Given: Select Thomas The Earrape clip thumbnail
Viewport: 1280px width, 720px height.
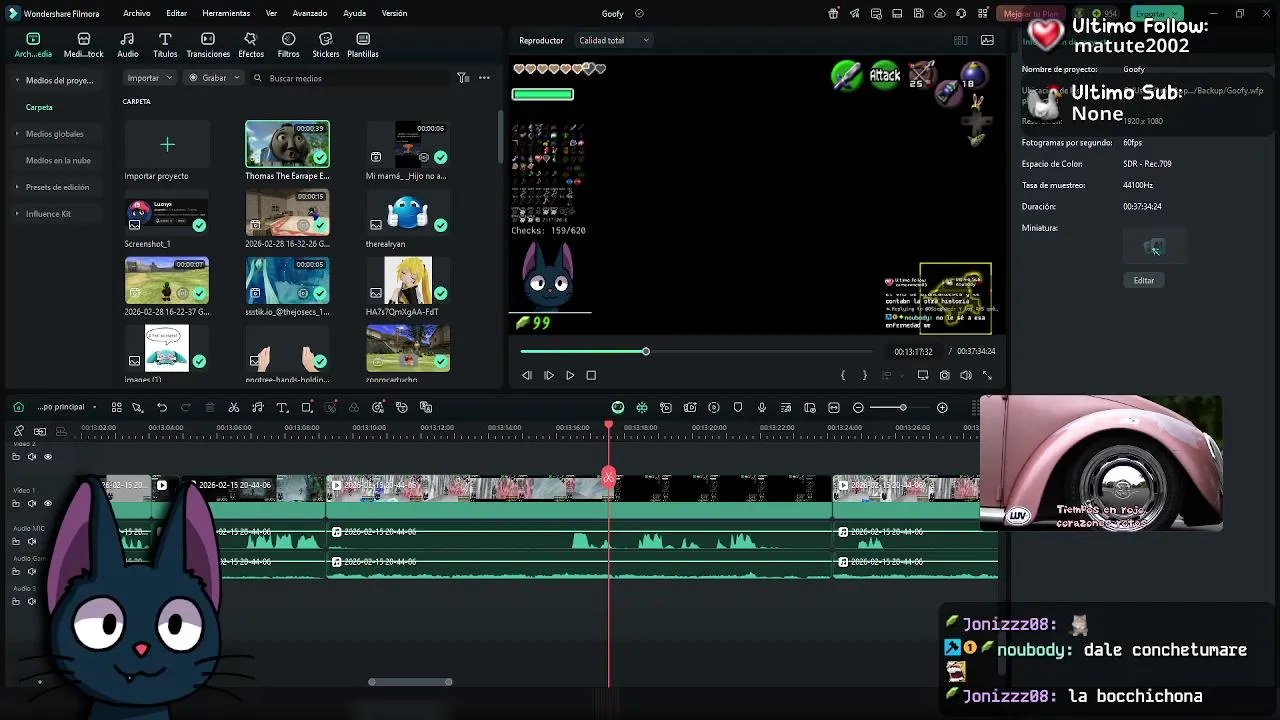Looking at the screenshot, I should click(287, 144).
